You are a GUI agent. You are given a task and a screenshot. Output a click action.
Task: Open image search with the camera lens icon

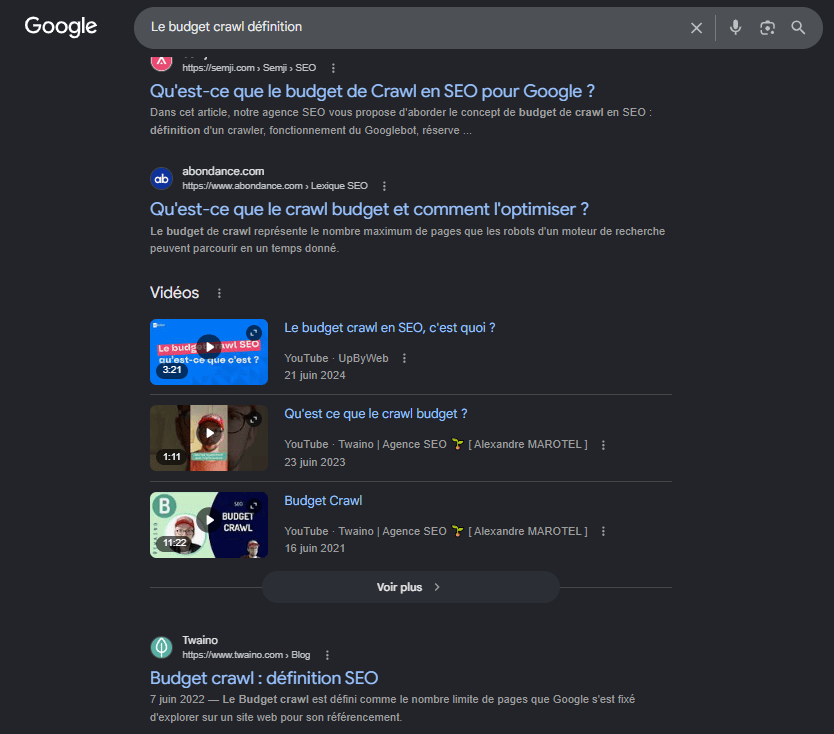(x=767, y=28)
